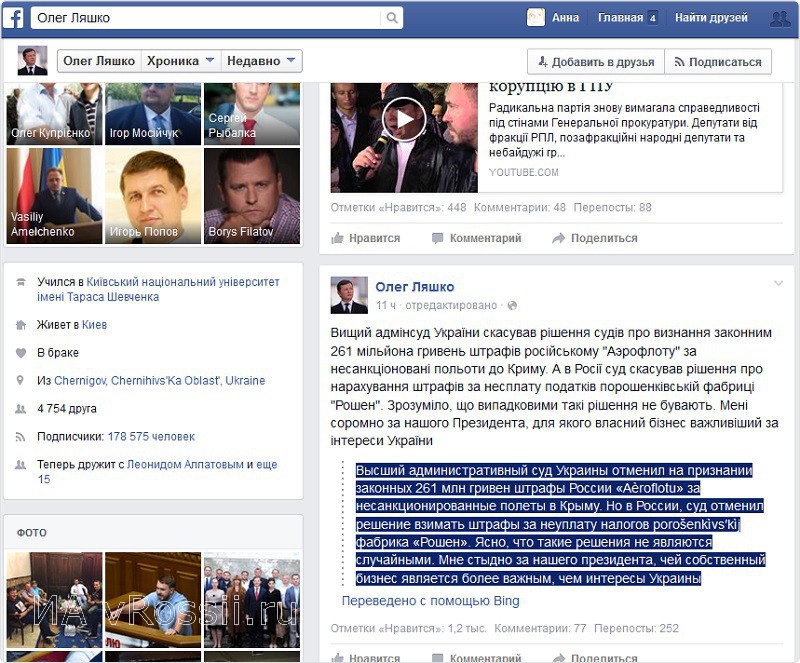Open Главная from top bar

point(620,18)
